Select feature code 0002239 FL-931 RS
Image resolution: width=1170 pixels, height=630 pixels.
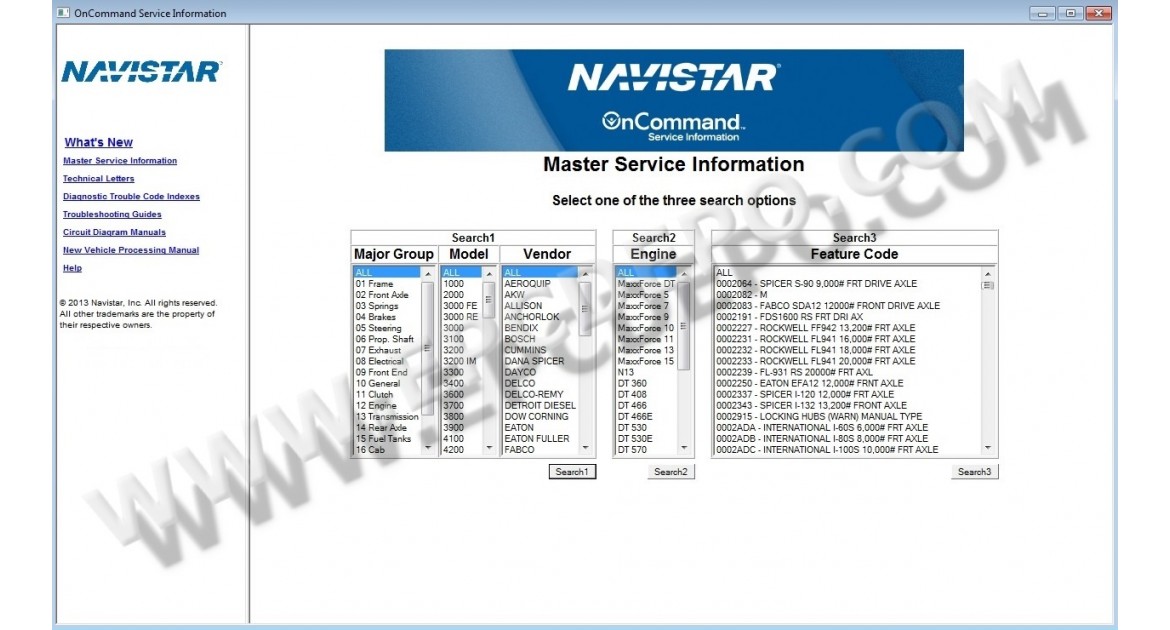pos(848,372)
